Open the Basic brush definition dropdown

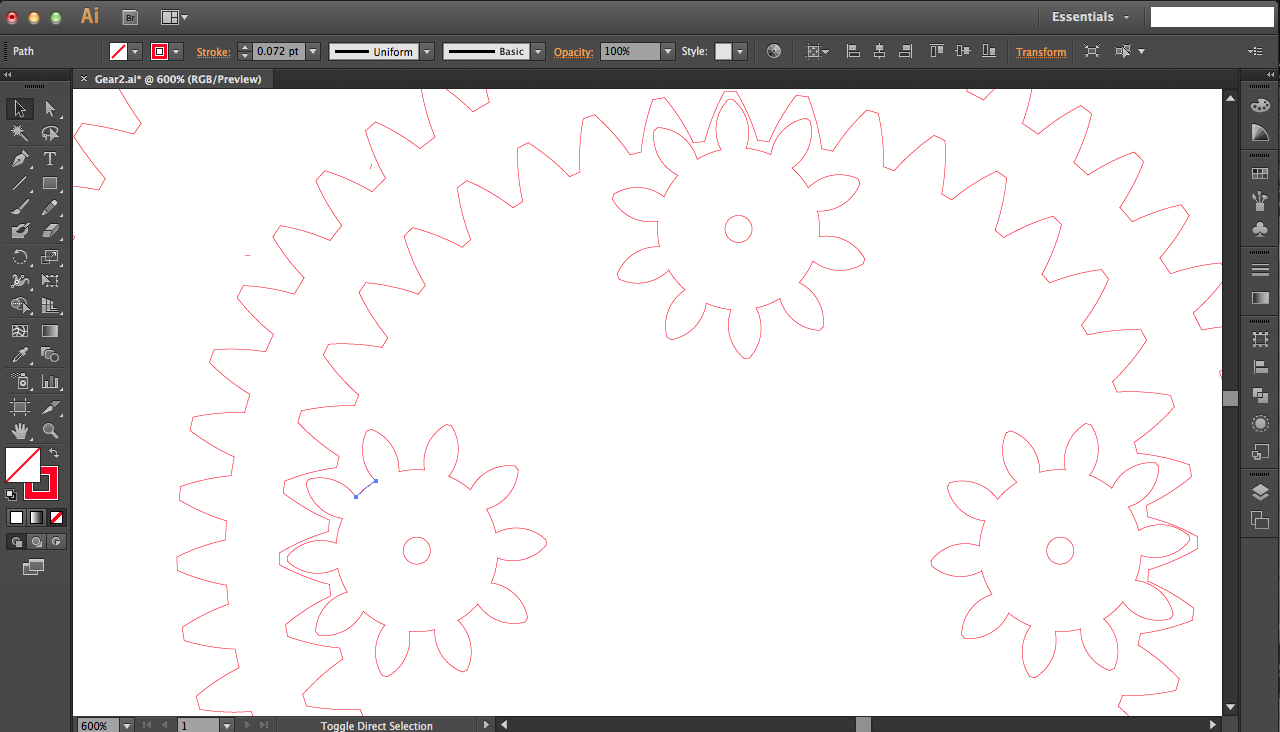pyautogui.click(x=538, y=51)
